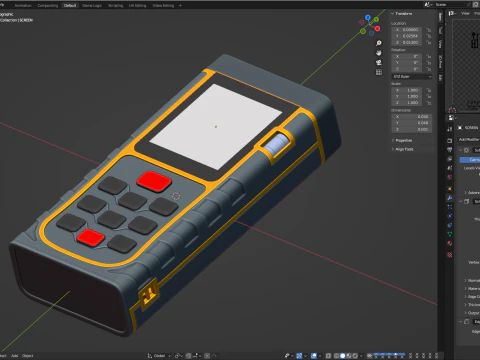Select material preview viewport shading
The image size is (480, 360).
[349, 356]
